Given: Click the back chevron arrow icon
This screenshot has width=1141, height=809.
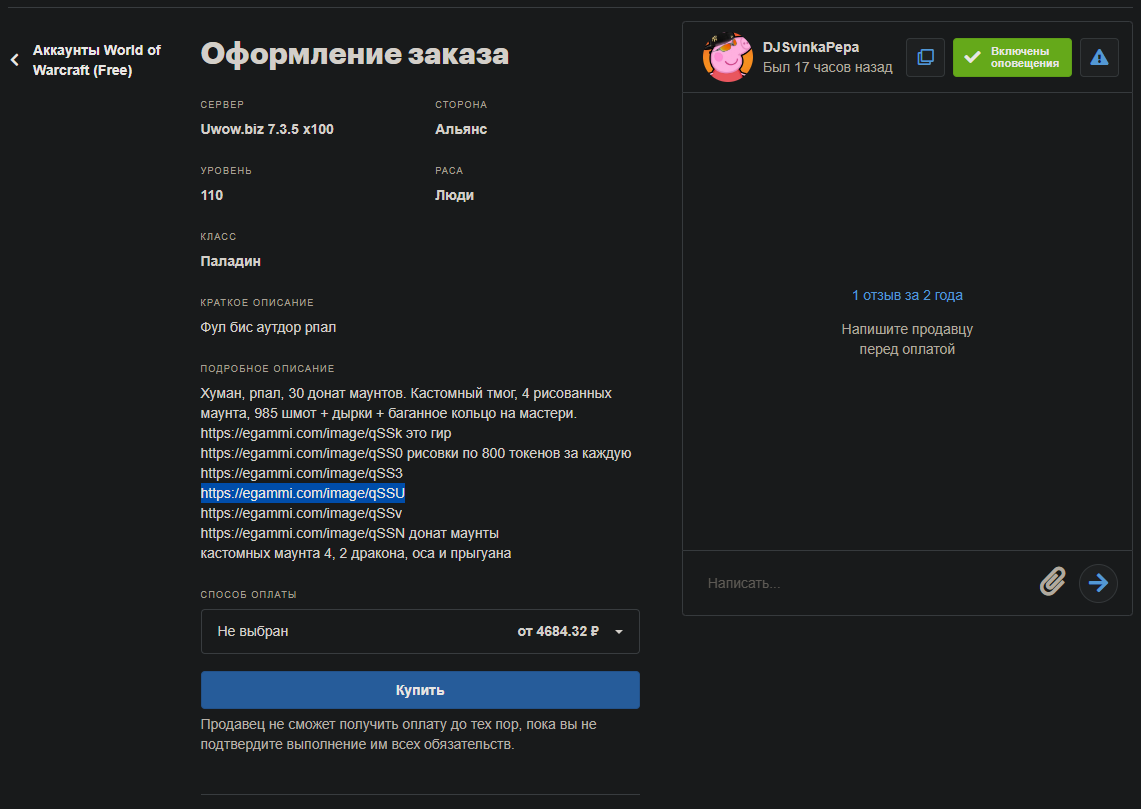Looking at the screenshot, I should click(x=15, y=60).
